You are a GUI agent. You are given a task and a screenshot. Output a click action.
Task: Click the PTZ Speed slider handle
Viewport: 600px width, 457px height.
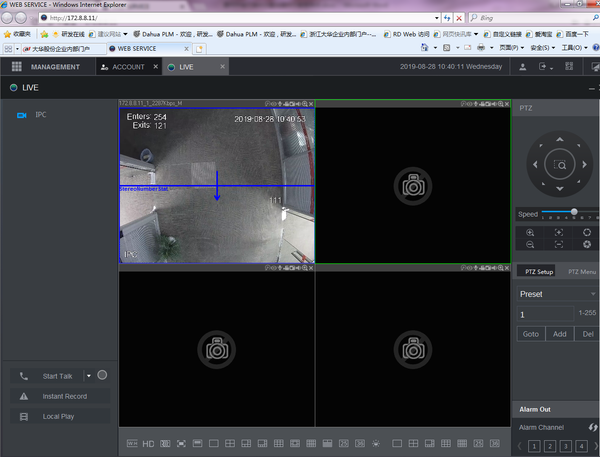coord(573,212)
